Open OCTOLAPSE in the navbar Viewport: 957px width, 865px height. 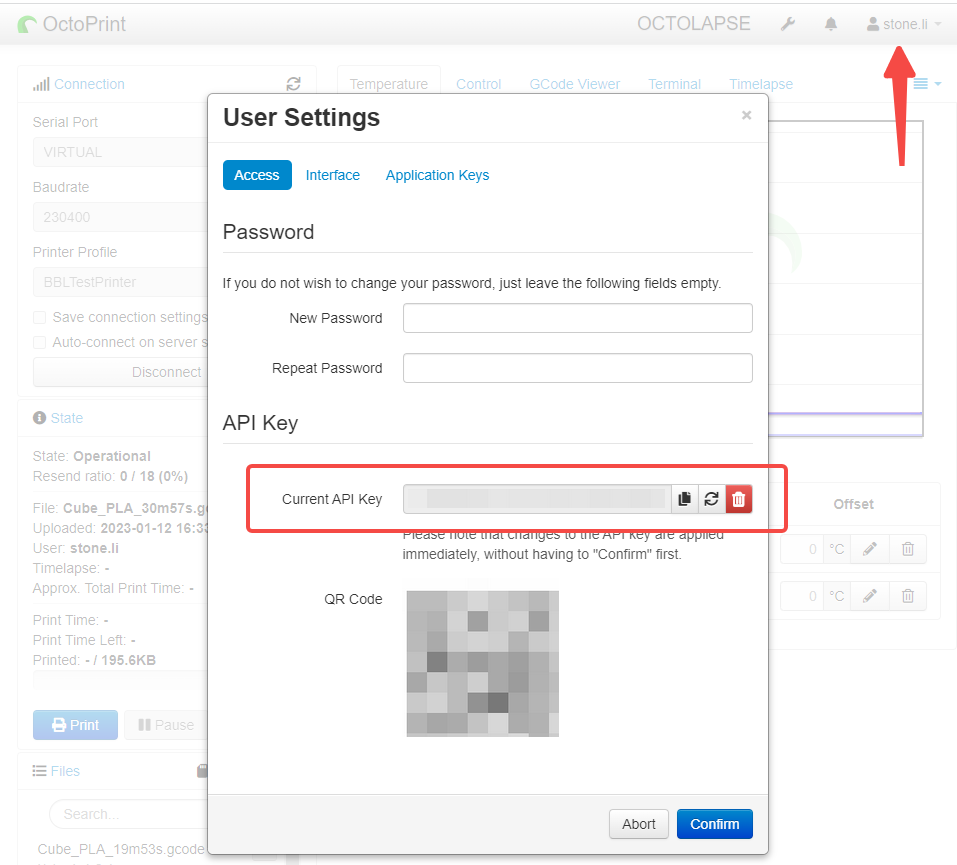pos(693,24)
